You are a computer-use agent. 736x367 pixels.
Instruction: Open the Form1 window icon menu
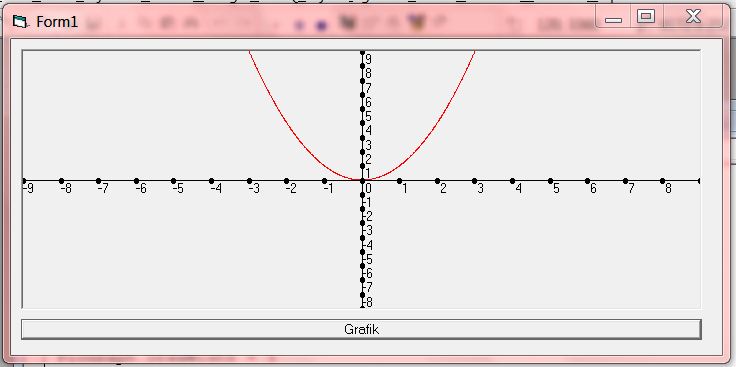click(x=20, y=22)
